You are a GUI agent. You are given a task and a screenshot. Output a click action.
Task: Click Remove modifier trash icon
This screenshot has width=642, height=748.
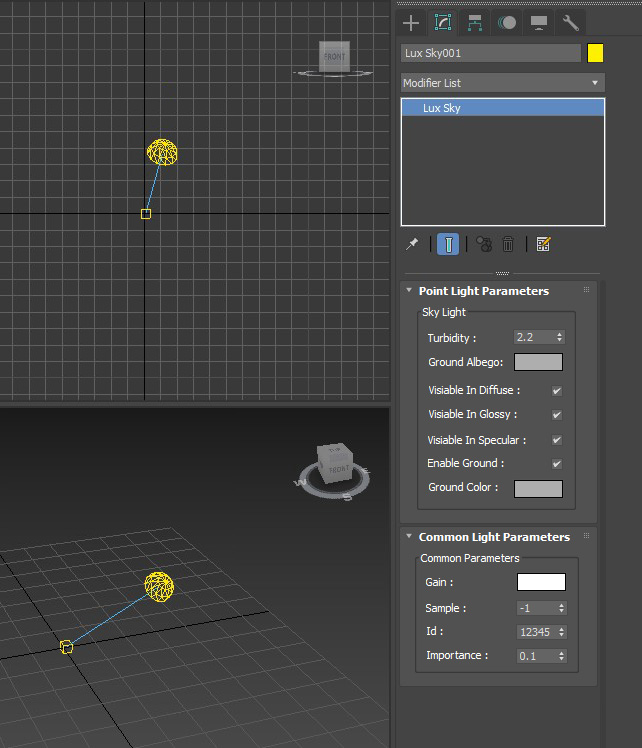[x=508, y=244]
